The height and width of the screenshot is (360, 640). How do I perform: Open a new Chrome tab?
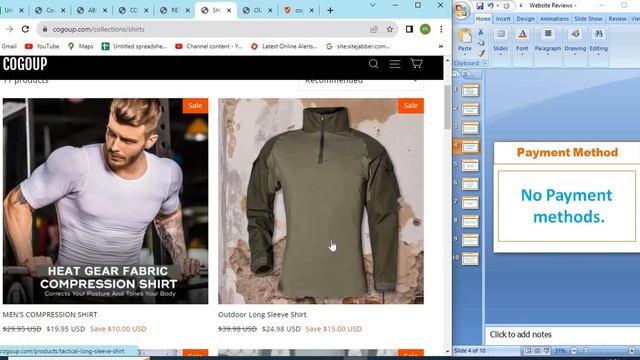[x=330, y=10]
